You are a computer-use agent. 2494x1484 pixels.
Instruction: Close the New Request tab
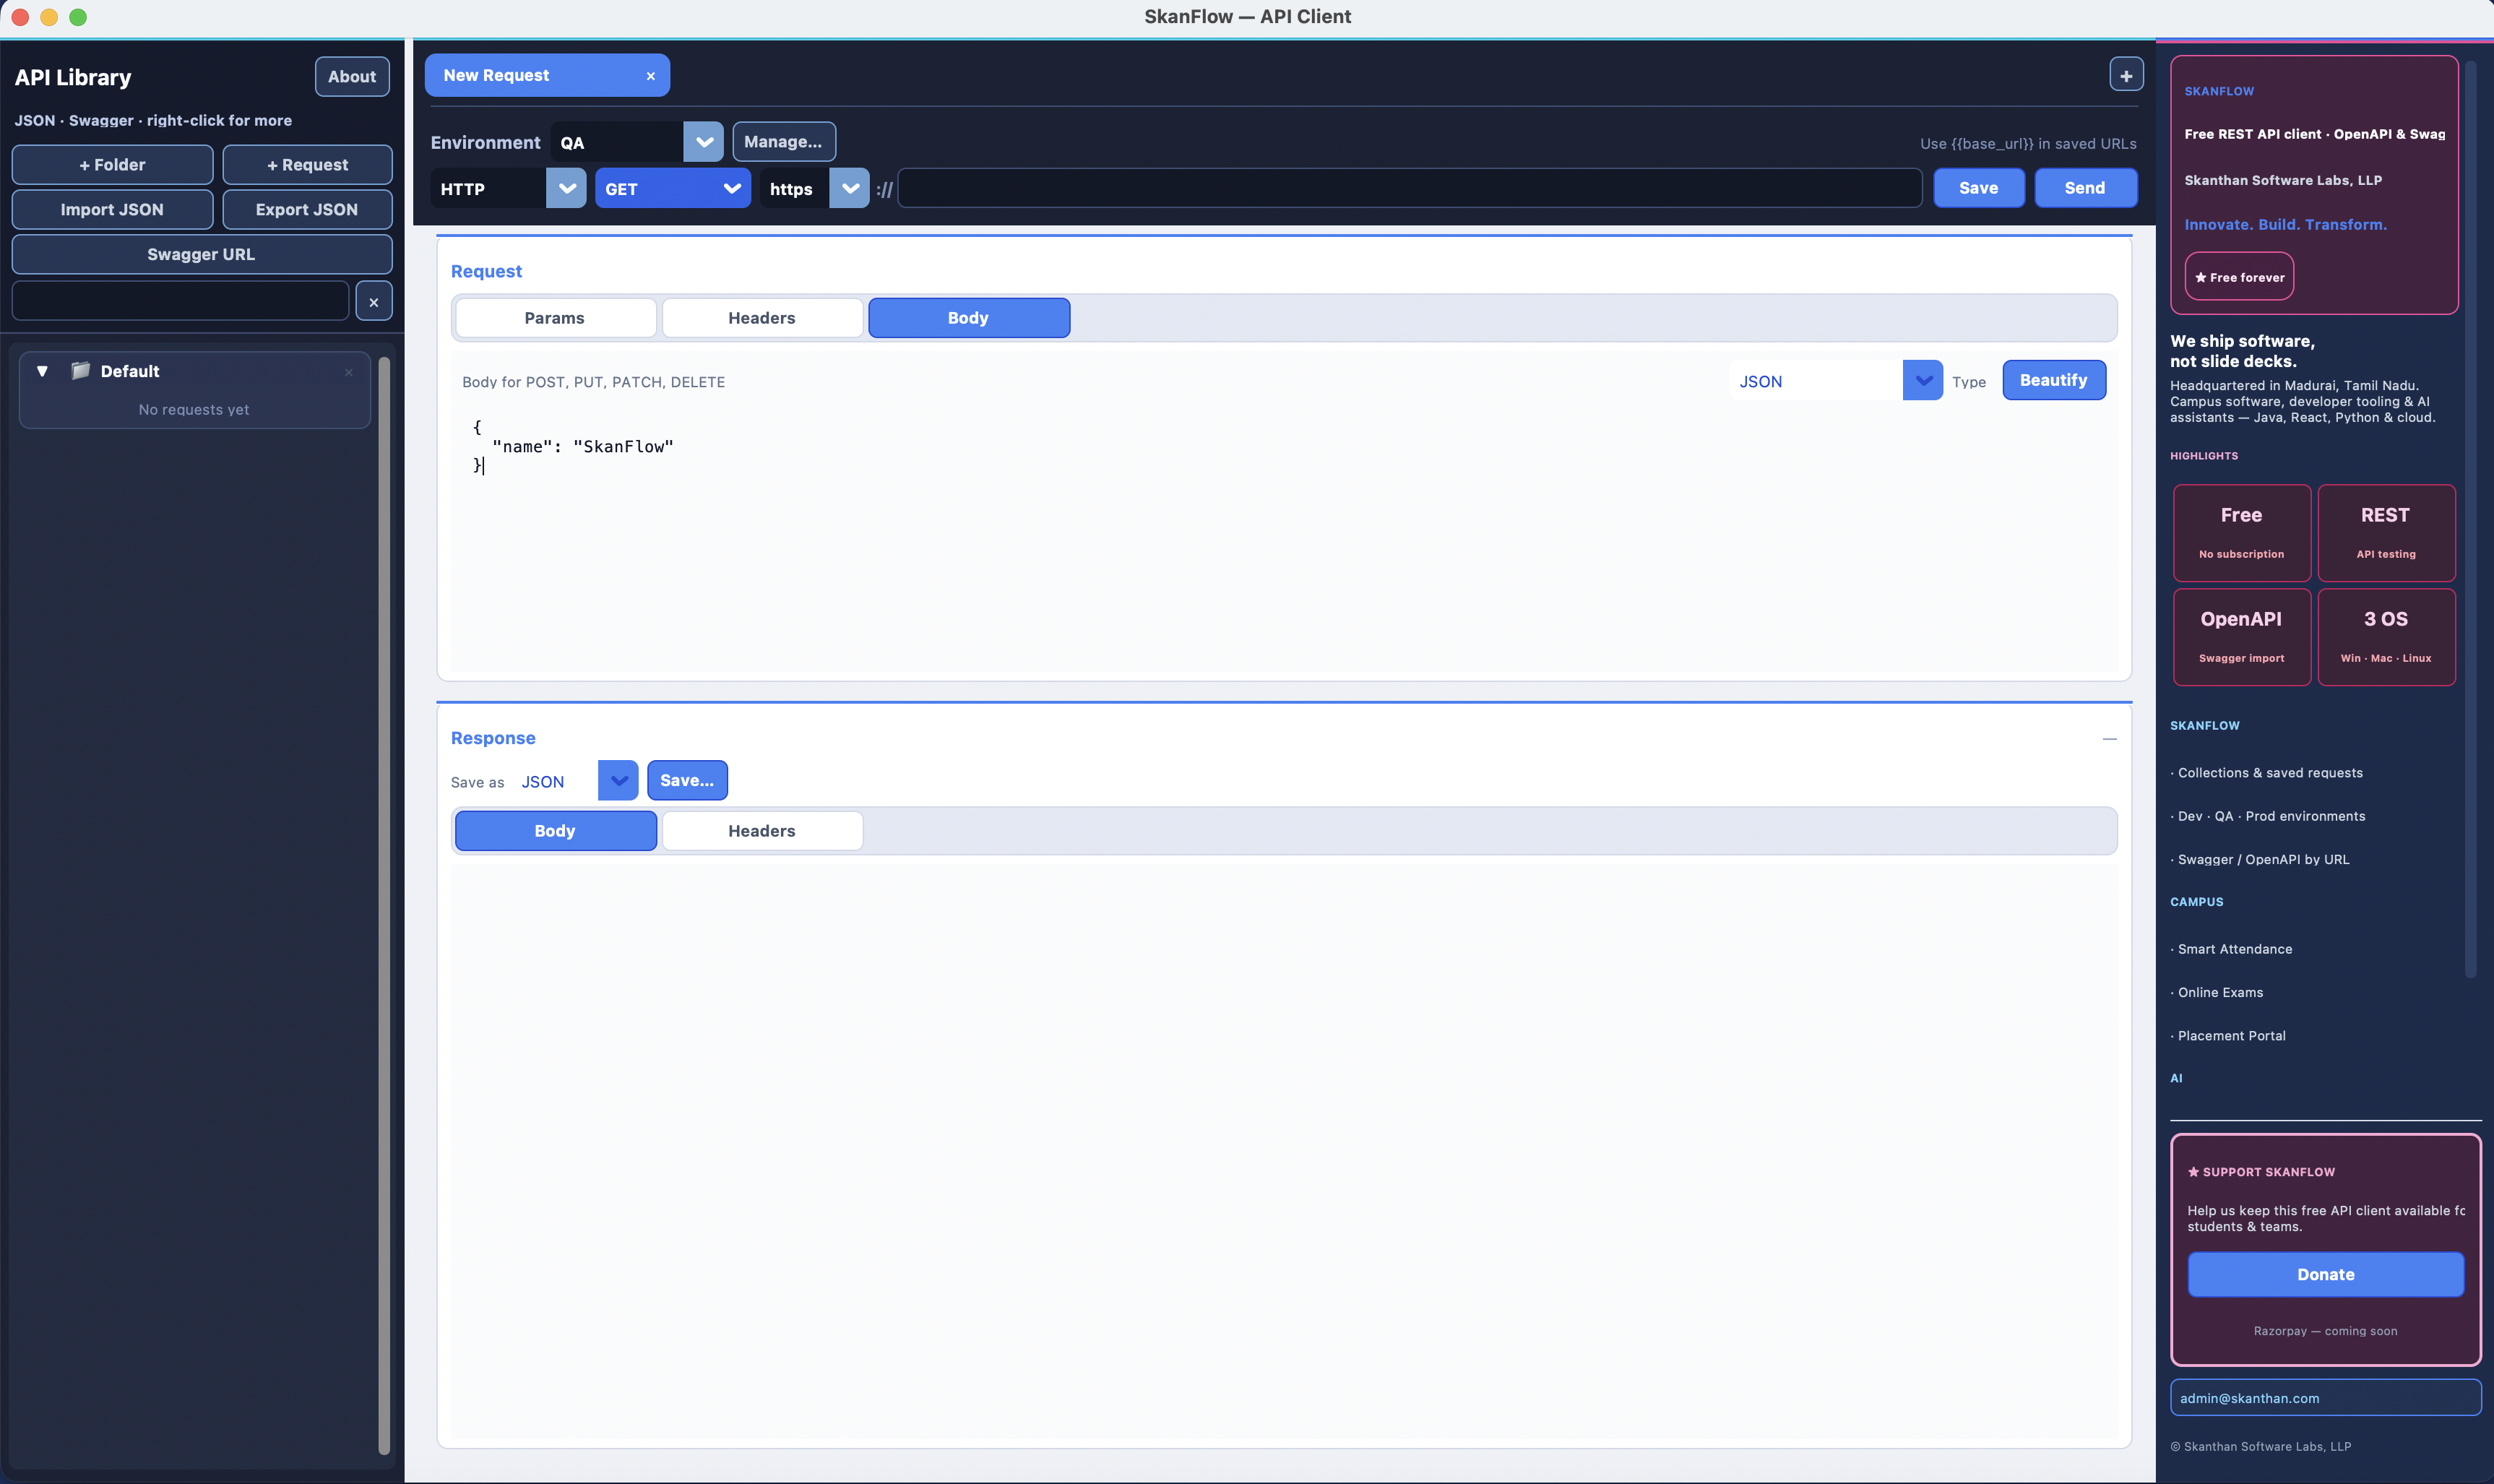(650, 76)
